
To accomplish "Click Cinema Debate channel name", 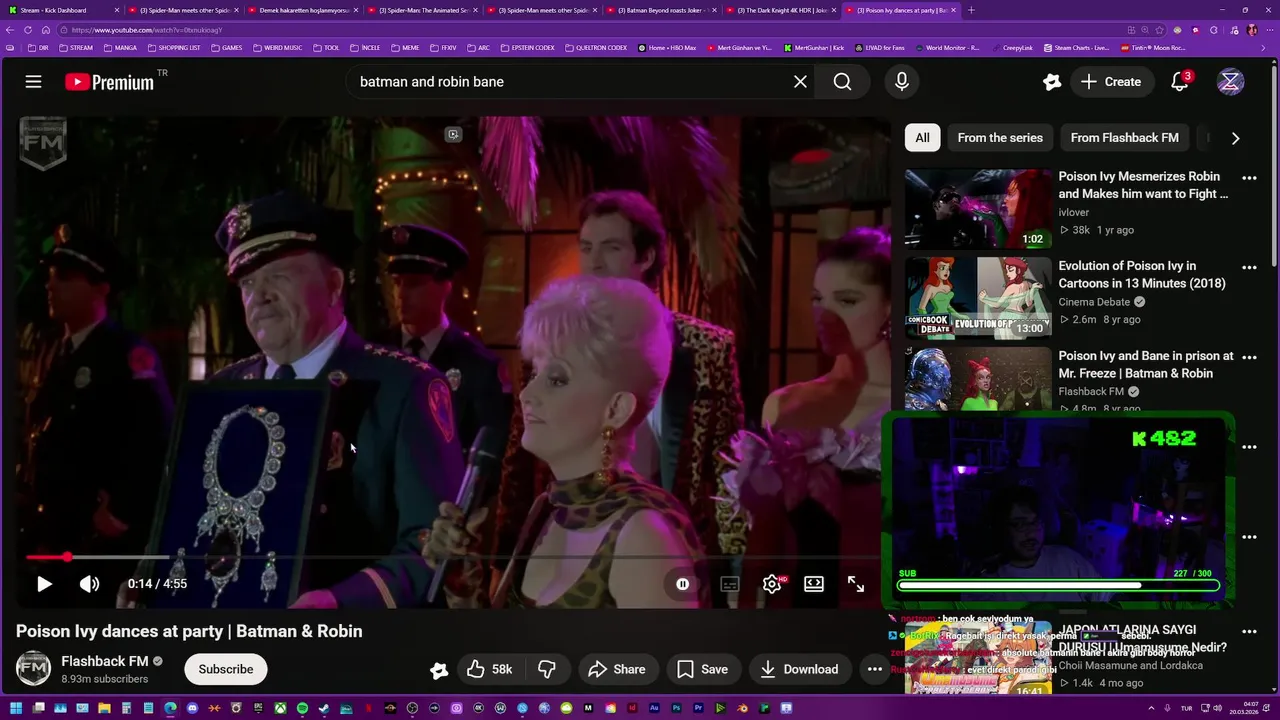I will click(x=1094, y=302).
